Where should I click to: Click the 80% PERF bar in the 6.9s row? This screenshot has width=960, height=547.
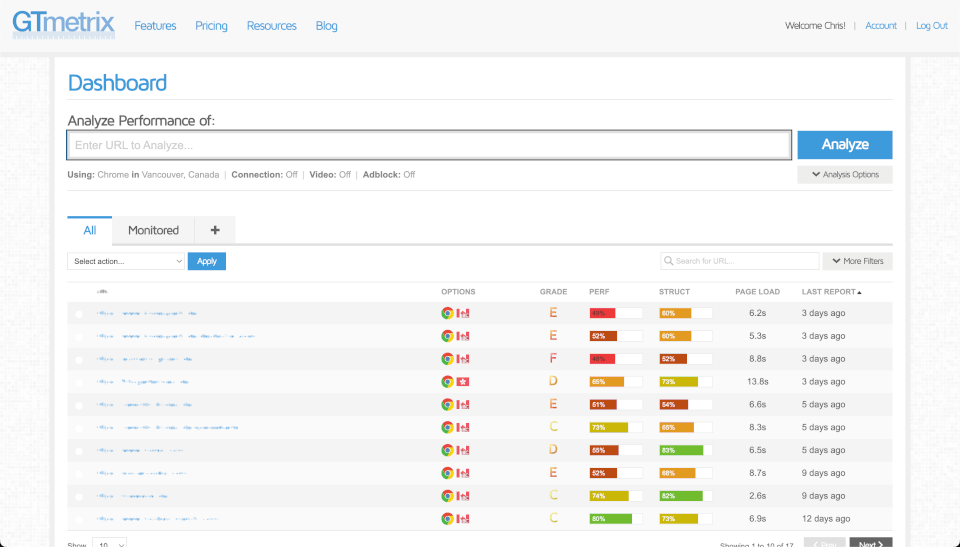[615, 519]
